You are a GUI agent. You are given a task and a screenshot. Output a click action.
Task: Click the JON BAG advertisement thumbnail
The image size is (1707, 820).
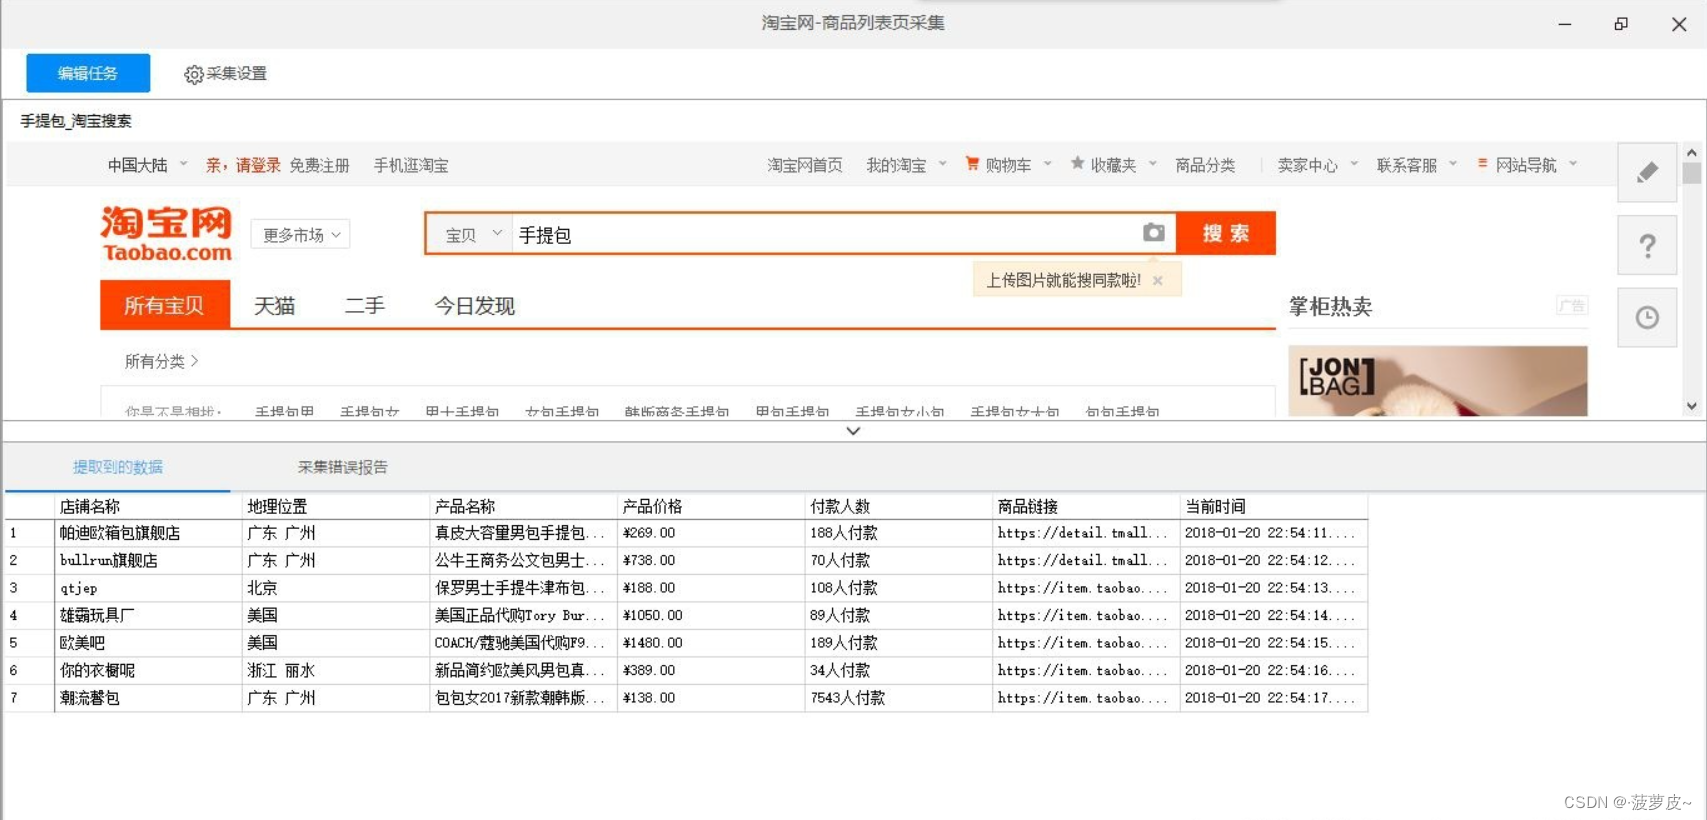click(1438, 381)
